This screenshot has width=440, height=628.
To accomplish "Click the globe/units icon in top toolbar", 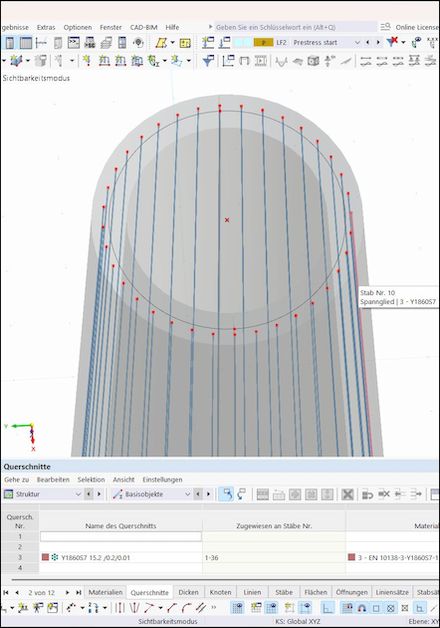I will (138, 42).
